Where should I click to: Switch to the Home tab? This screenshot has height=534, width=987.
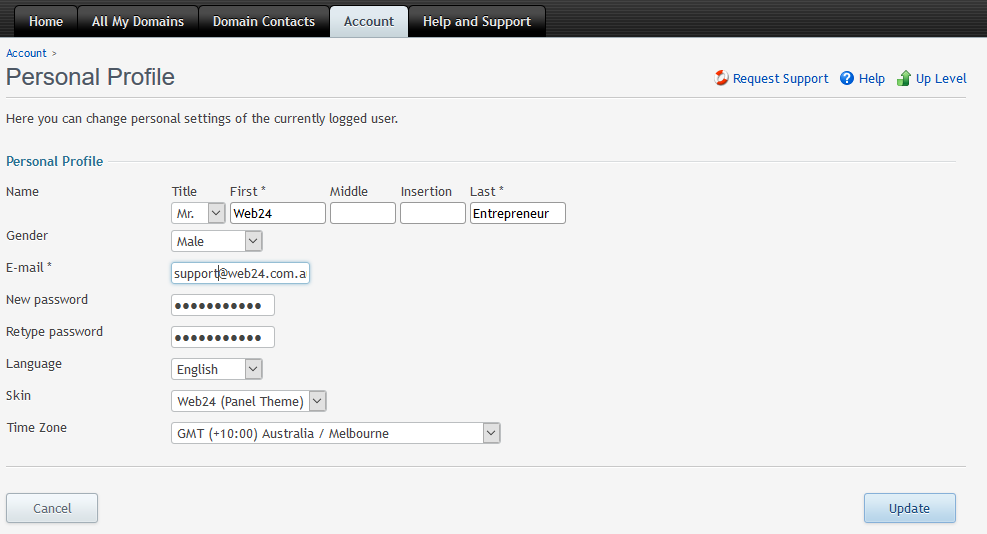[46, 21]
